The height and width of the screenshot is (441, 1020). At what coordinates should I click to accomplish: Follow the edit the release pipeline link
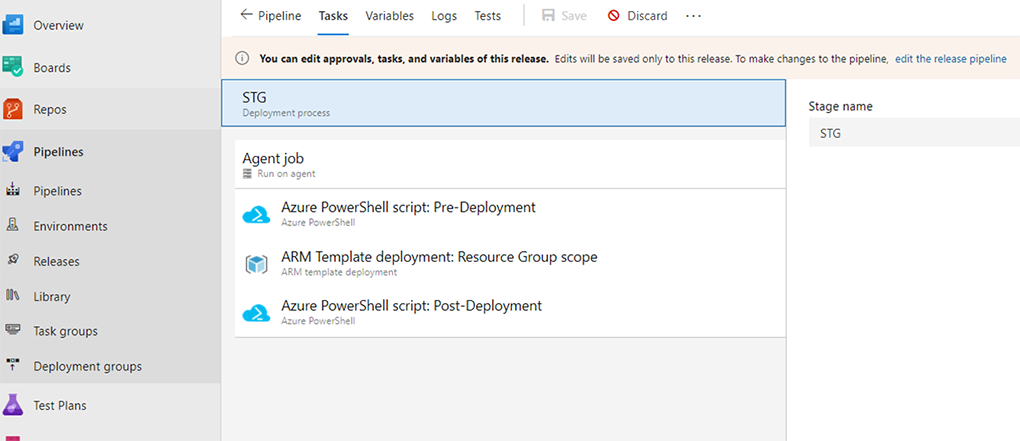pos(951,59)
